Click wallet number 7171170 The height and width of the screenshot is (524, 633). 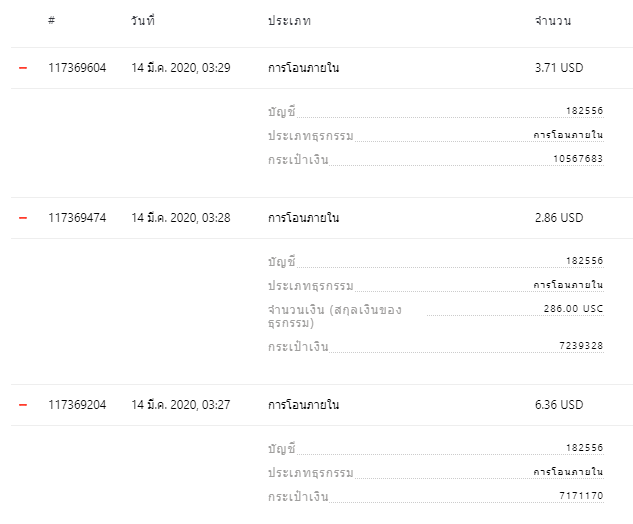581,495
